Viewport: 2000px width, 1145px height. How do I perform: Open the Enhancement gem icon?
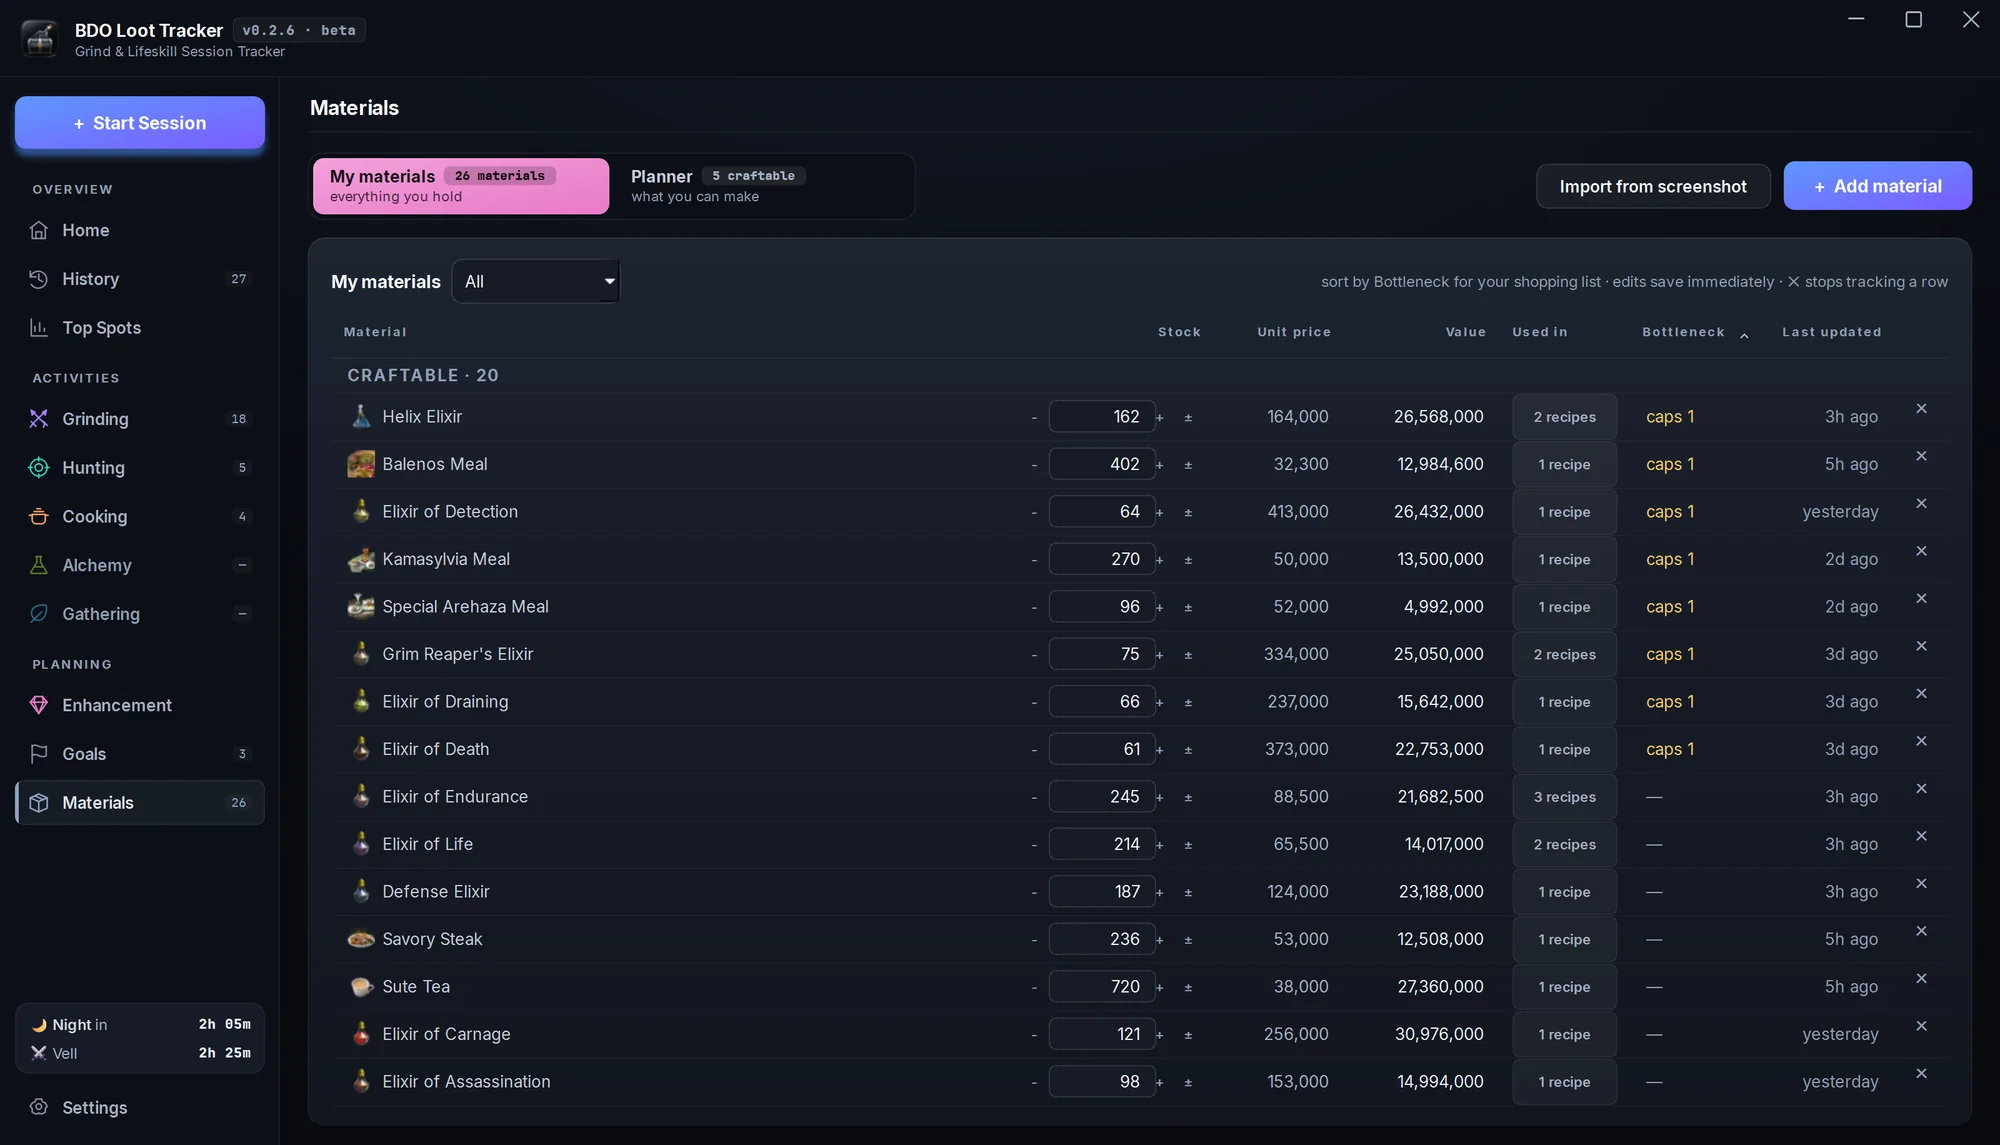click(39, 705)
